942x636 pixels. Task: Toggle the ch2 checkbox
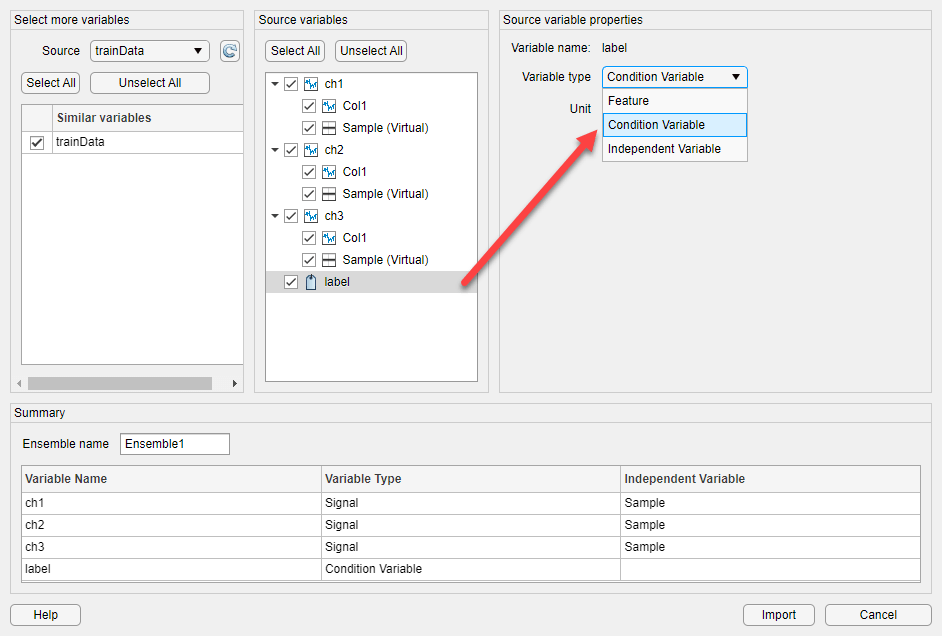291,150
